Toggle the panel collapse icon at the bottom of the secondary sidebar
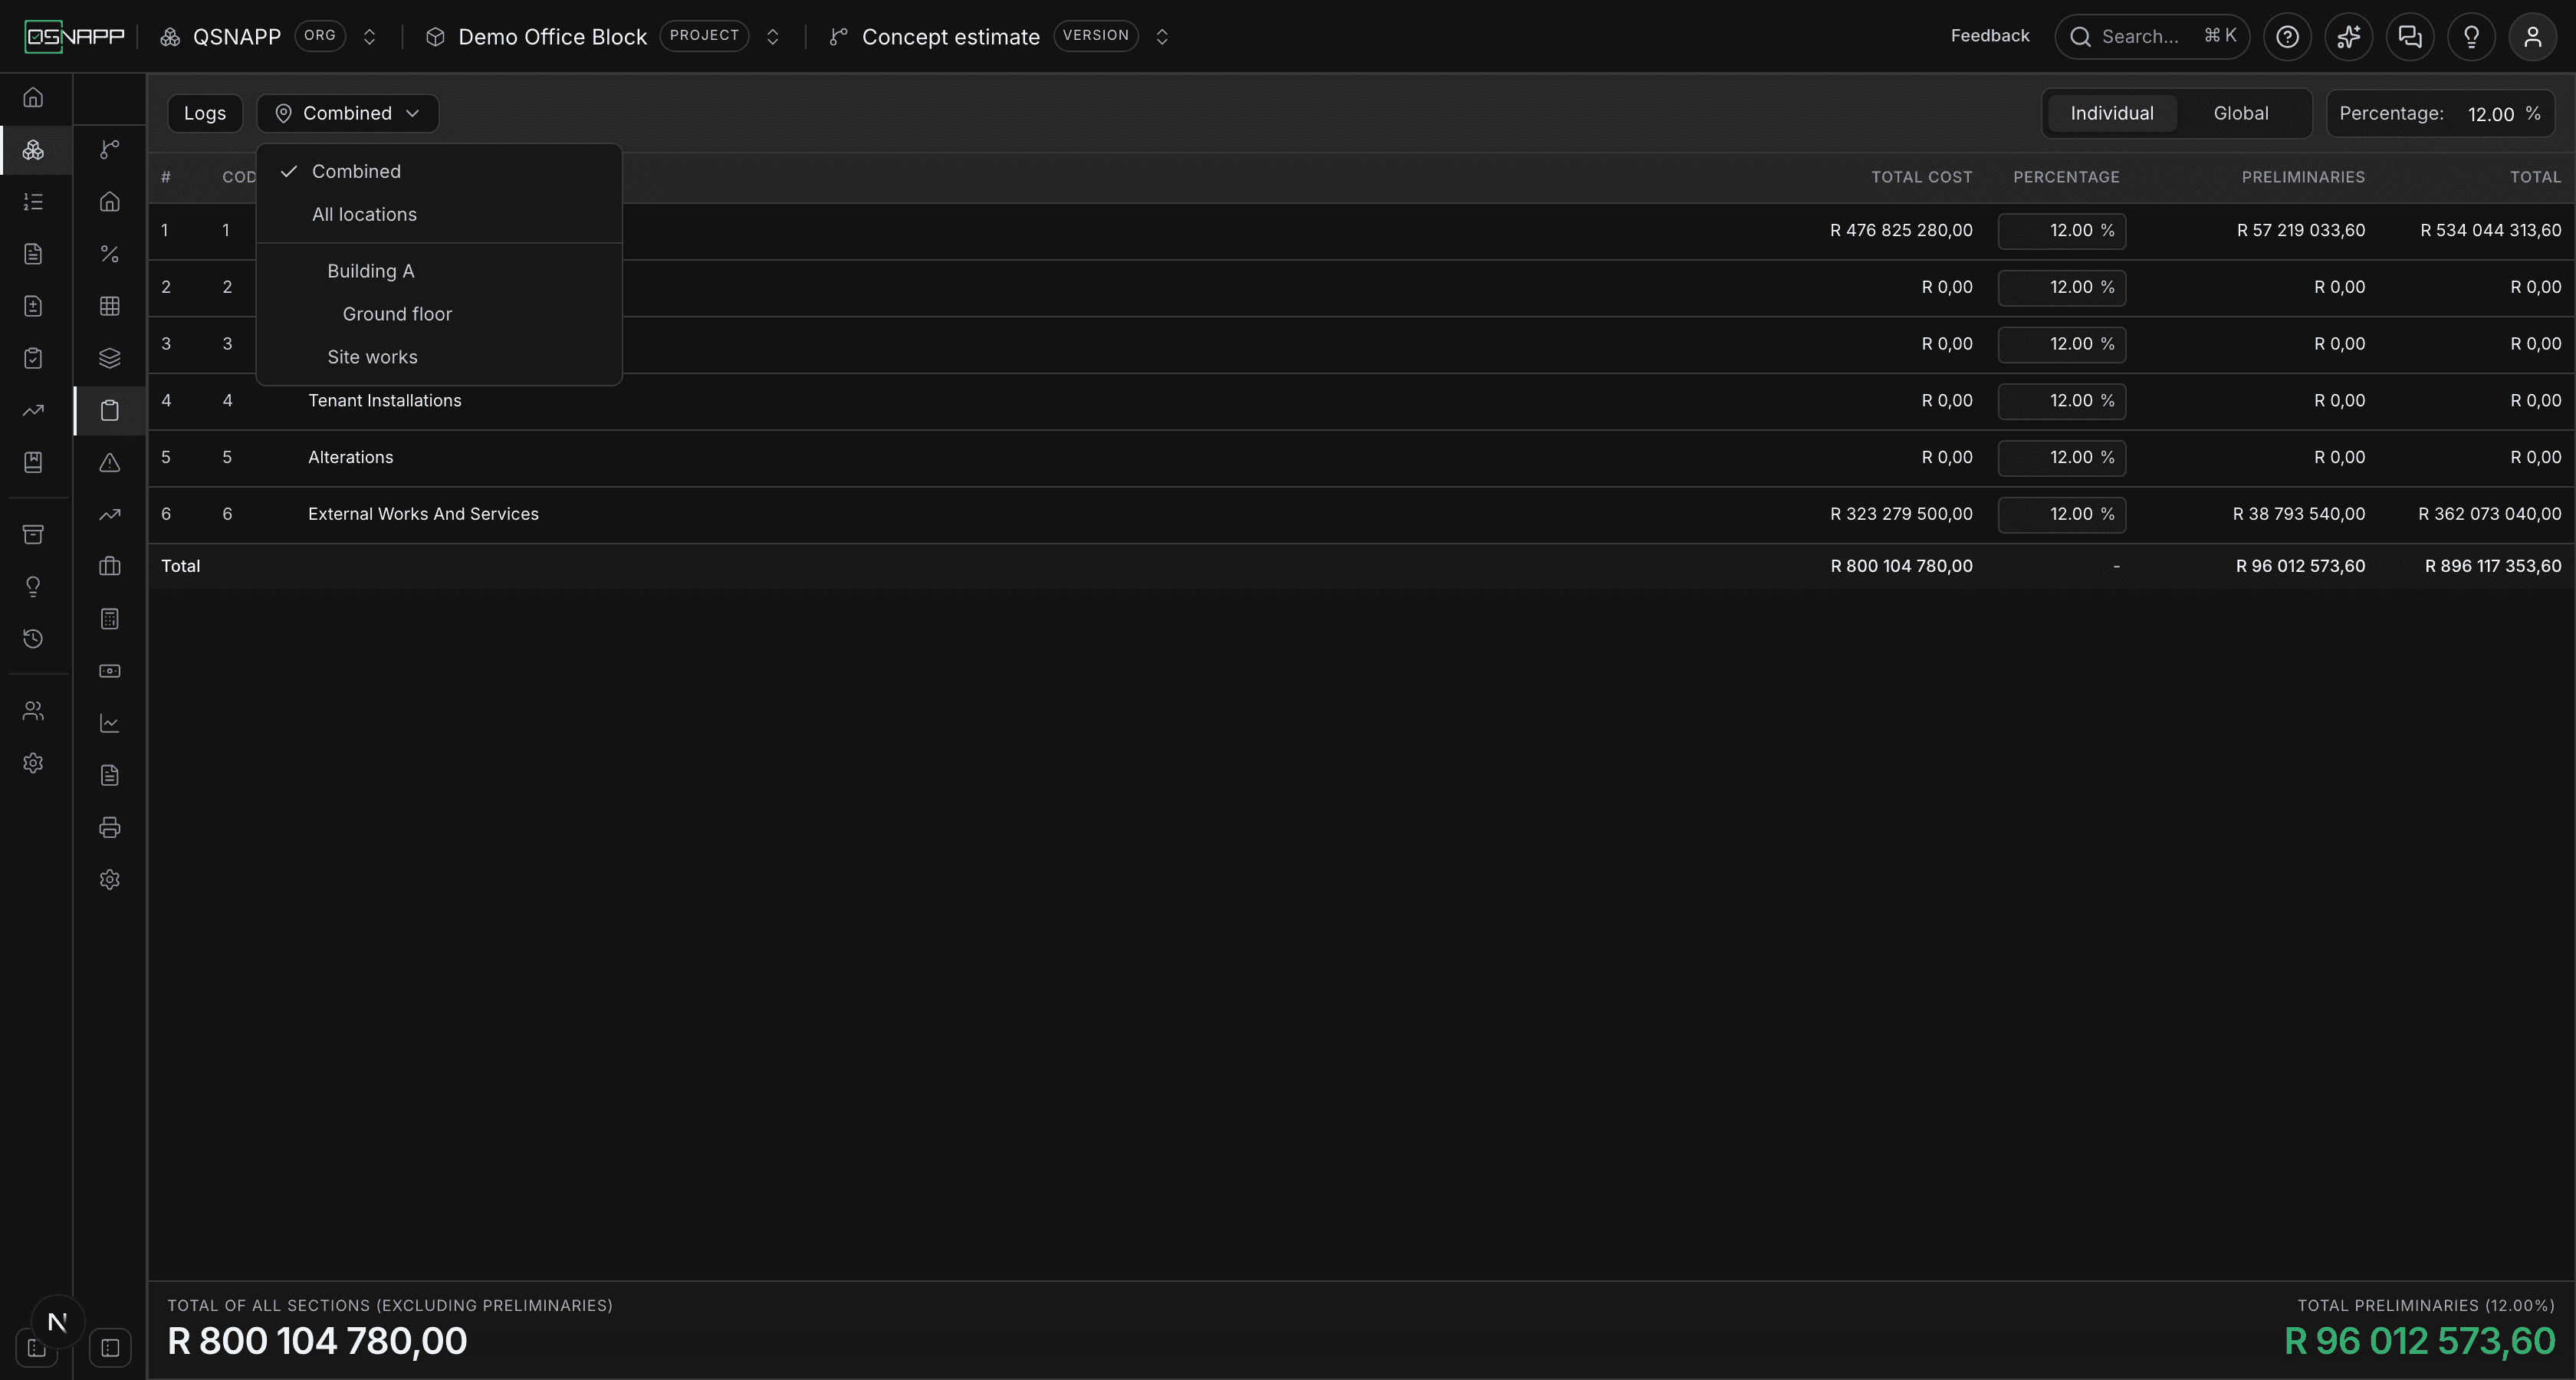The width and height of the screenshot is (2576, 1380). tap(110, 1347)
